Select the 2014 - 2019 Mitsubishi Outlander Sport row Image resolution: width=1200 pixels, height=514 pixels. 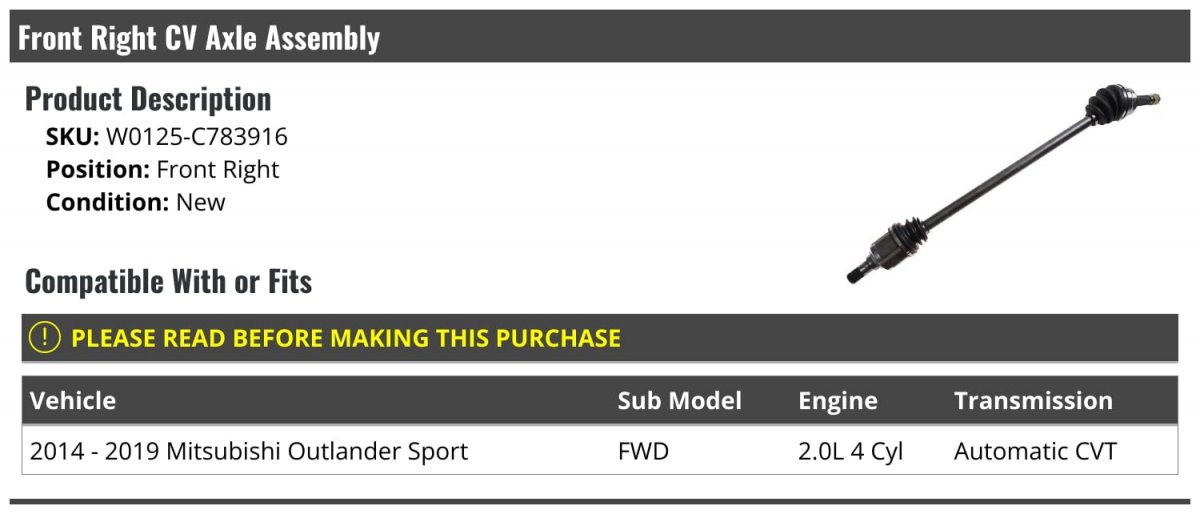(x=600, y=451)
